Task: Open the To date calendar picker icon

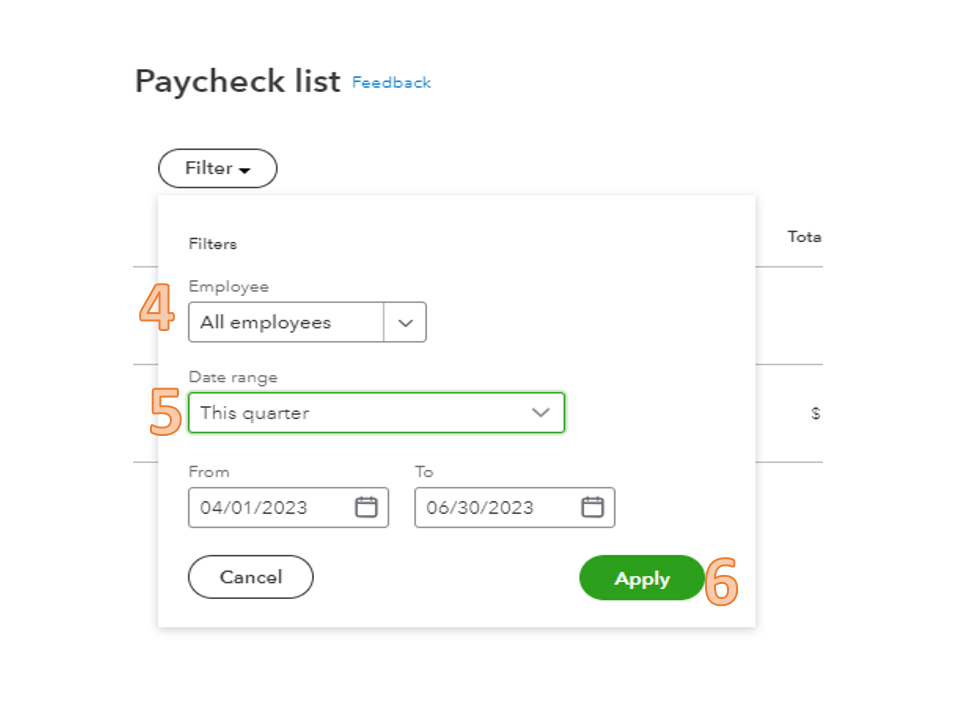Action: (593, 507)
